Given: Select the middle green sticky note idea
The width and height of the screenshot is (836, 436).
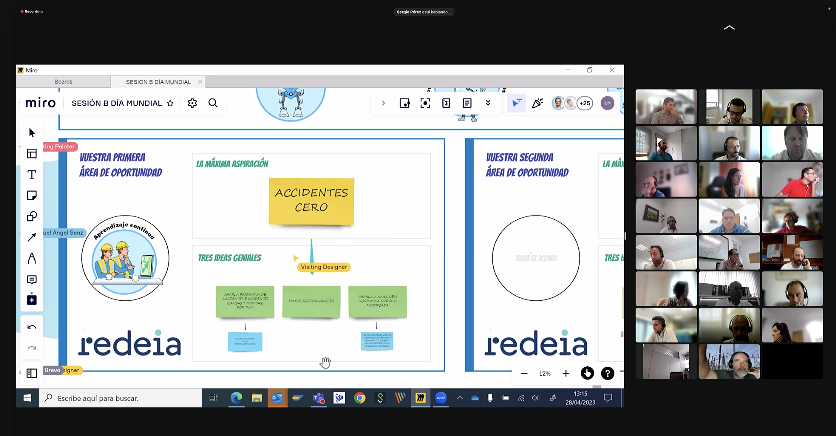Looking at the screenshot, I should click(311, 302).
